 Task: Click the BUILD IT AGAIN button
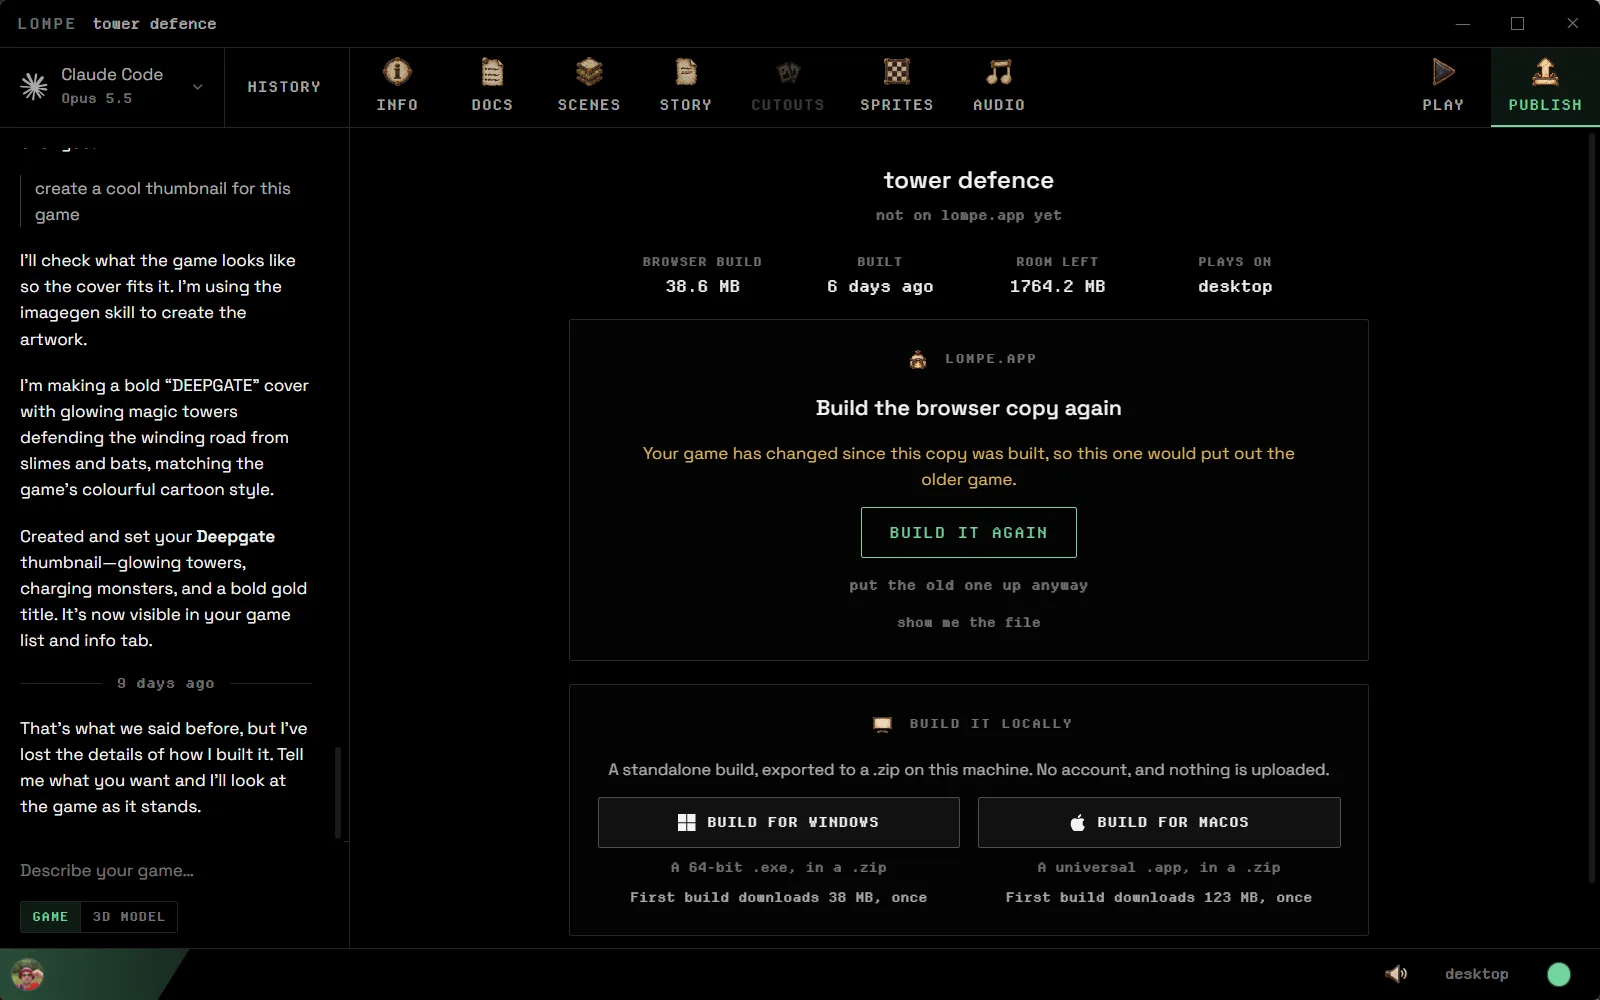969,532
